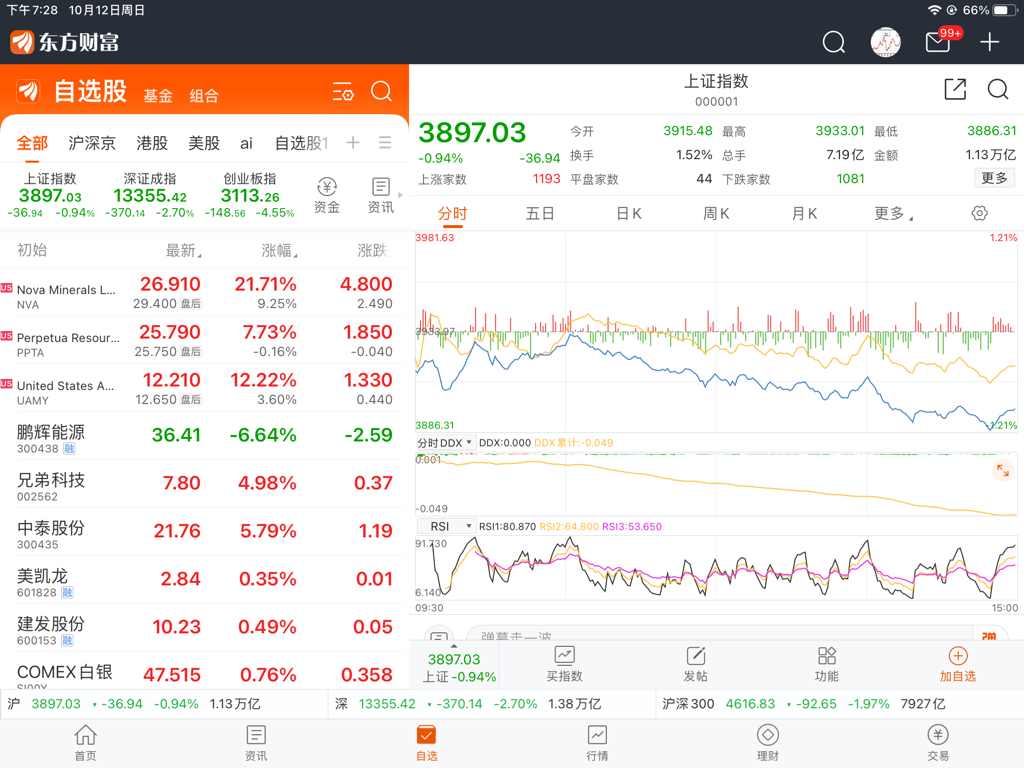The image size is (1024, 768).
Task: Expand index strip right arrow
Action: [x=400, y=195]
